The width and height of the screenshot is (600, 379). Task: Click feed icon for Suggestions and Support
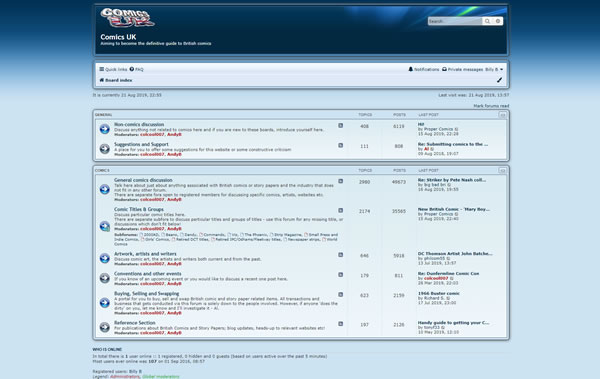pyautogui.click(x=341, y=145)
